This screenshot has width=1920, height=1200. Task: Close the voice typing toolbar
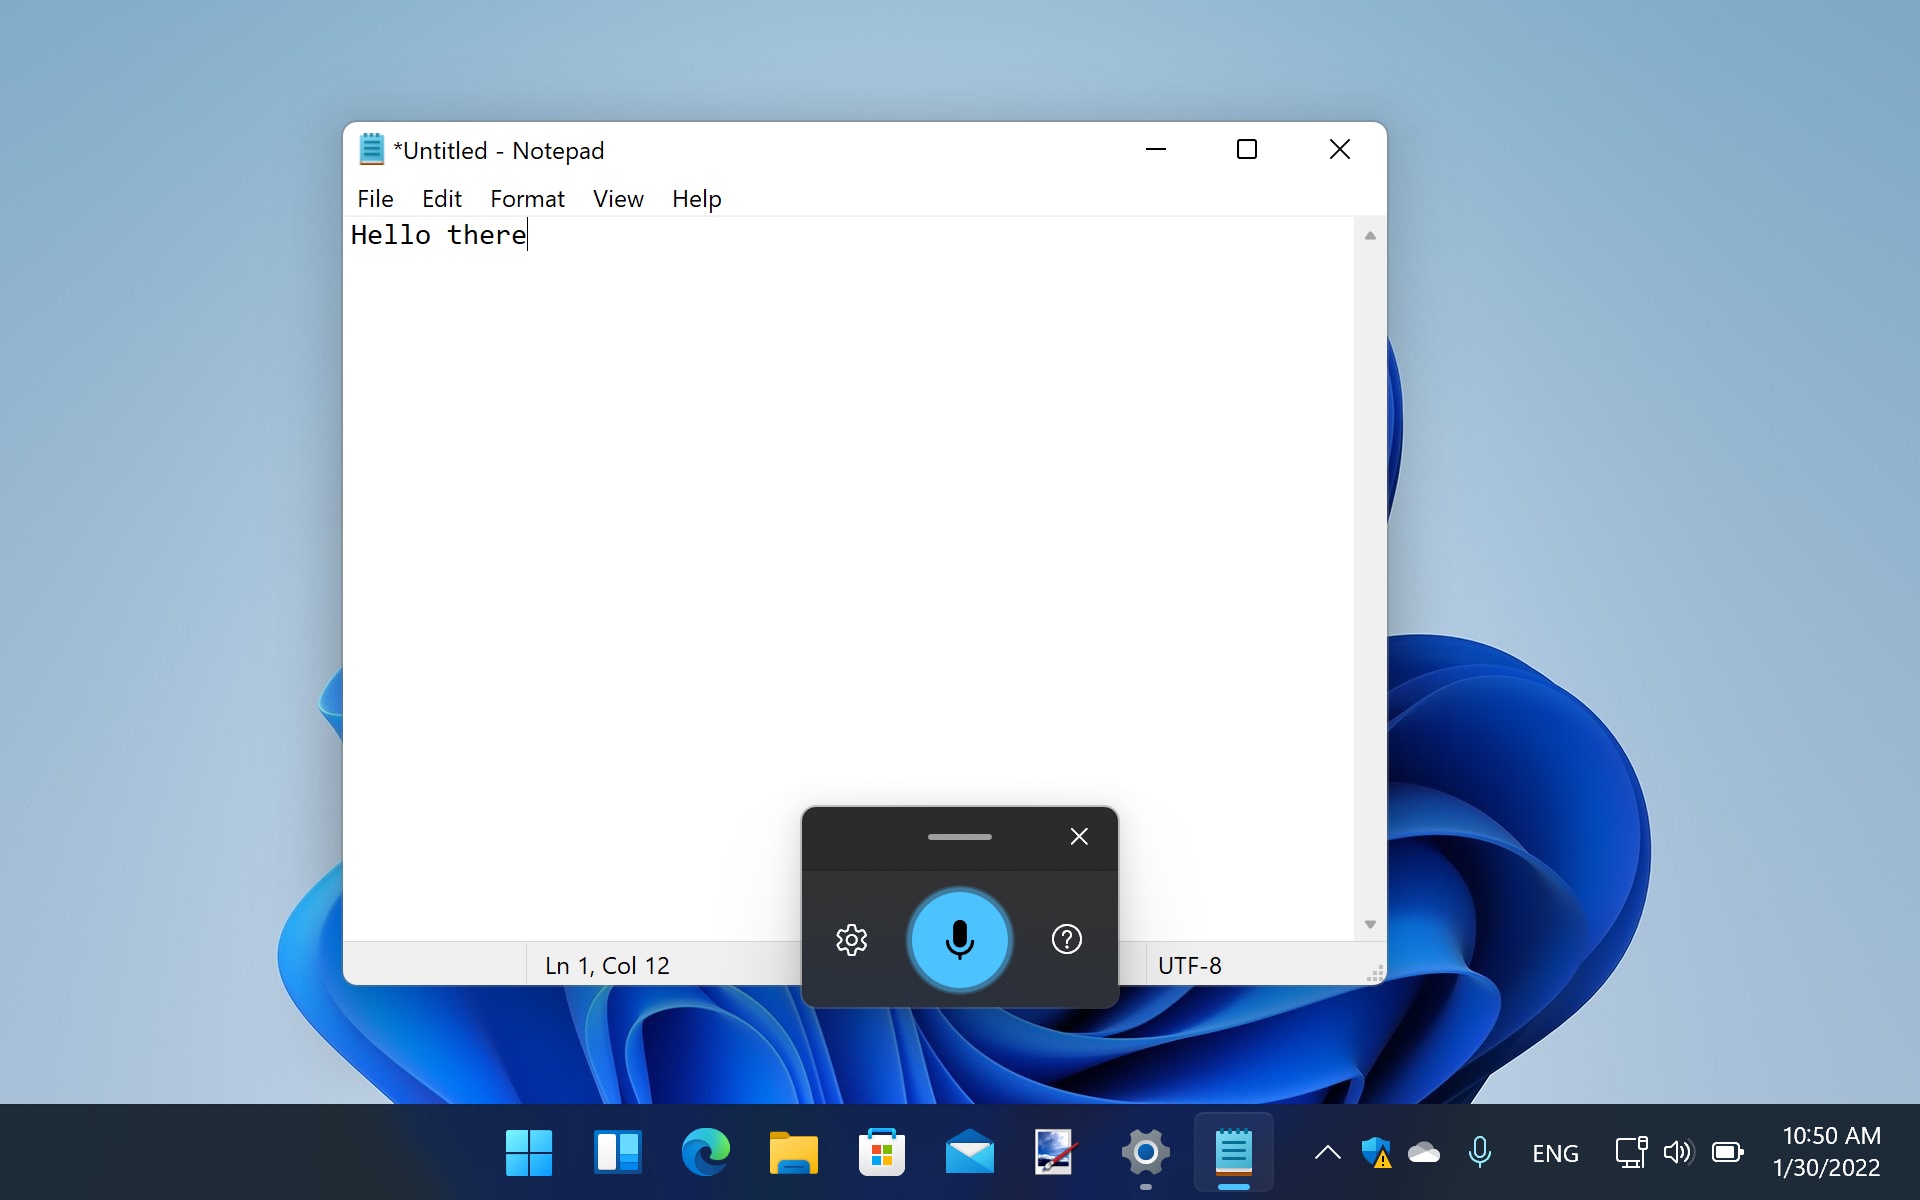1078,836
